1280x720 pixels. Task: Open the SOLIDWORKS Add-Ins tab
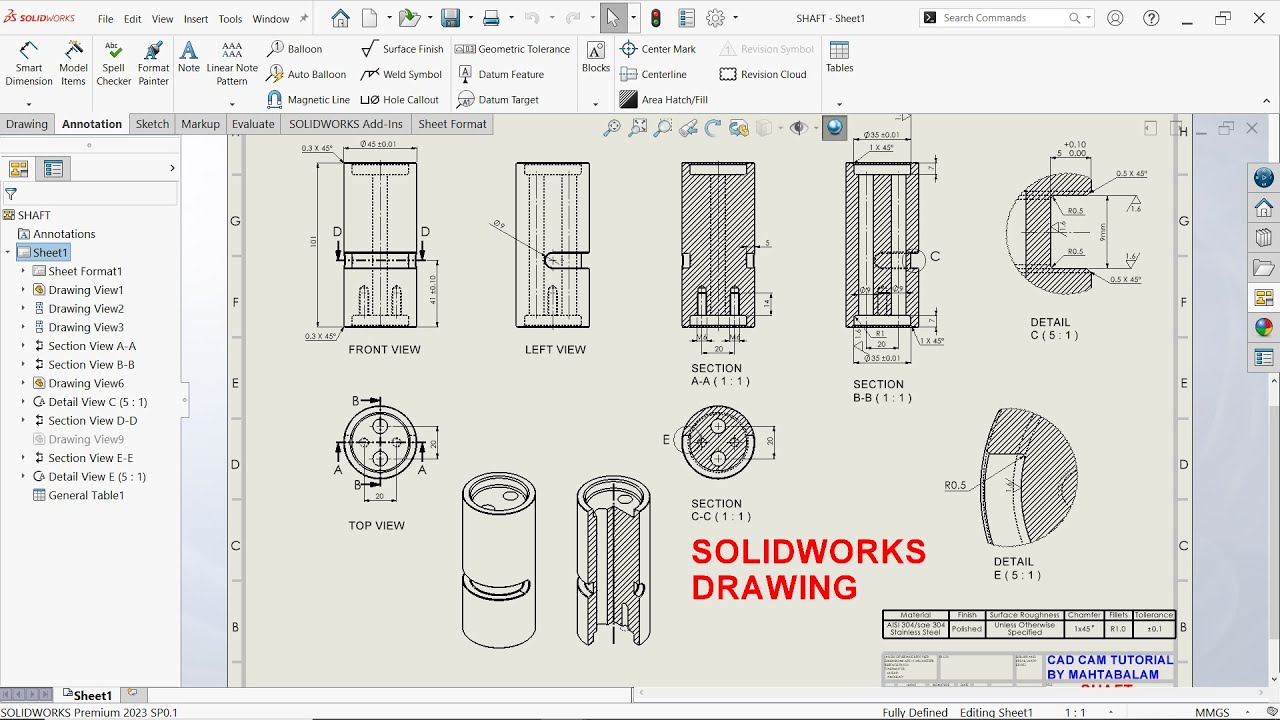(x=346, y=124)
